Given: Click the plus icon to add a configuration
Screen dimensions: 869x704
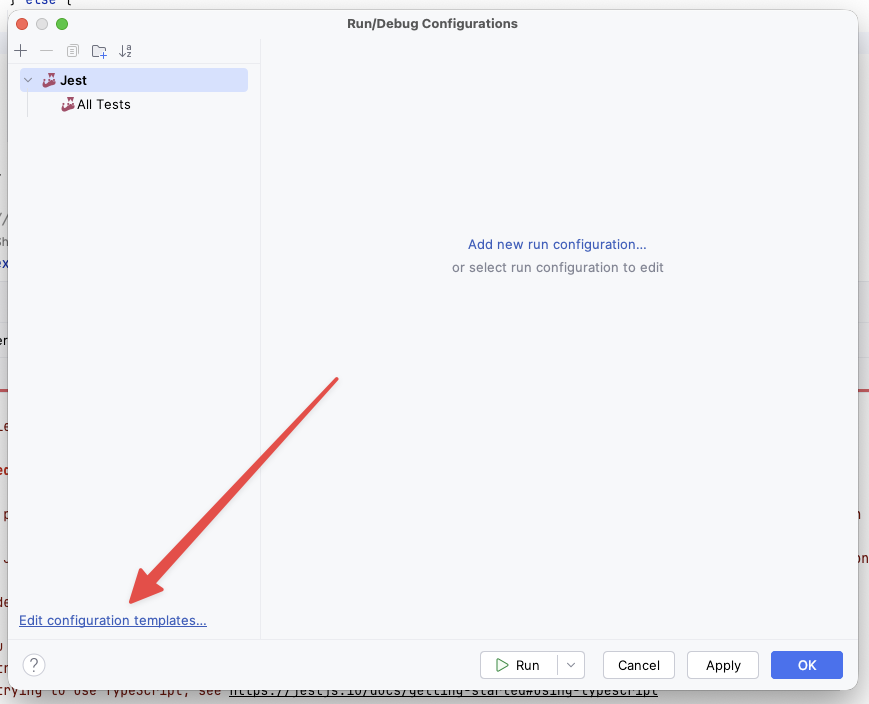Looking at the screenshot, I should [21, 51].
